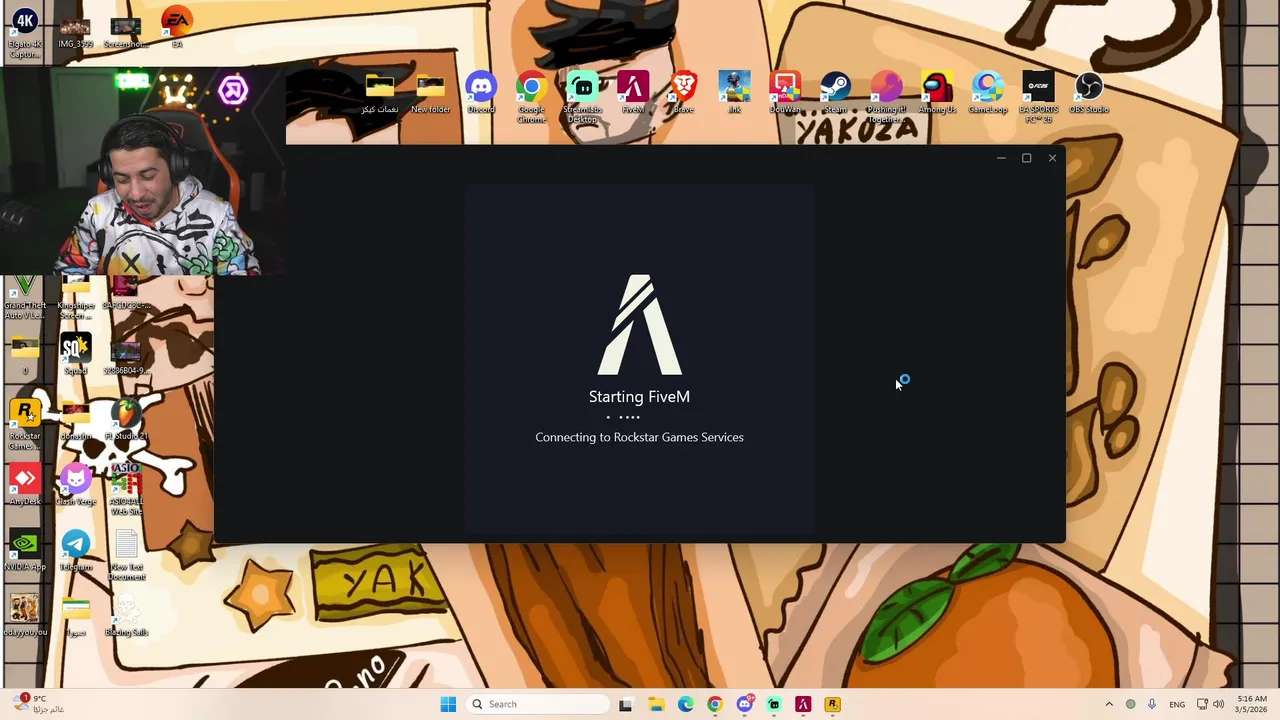The width and height of the screenshot is (1280, 720).
Task: Open the Telegram desktop shortcut
Action: [75, 551]
